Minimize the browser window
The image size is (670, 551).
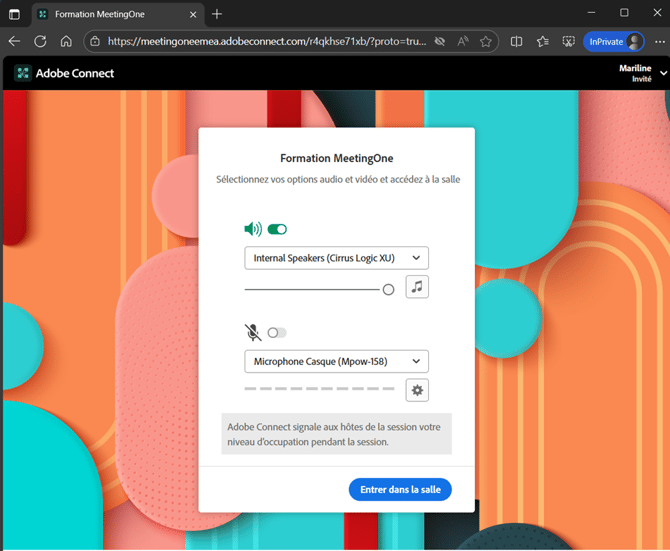pos(591,13)
